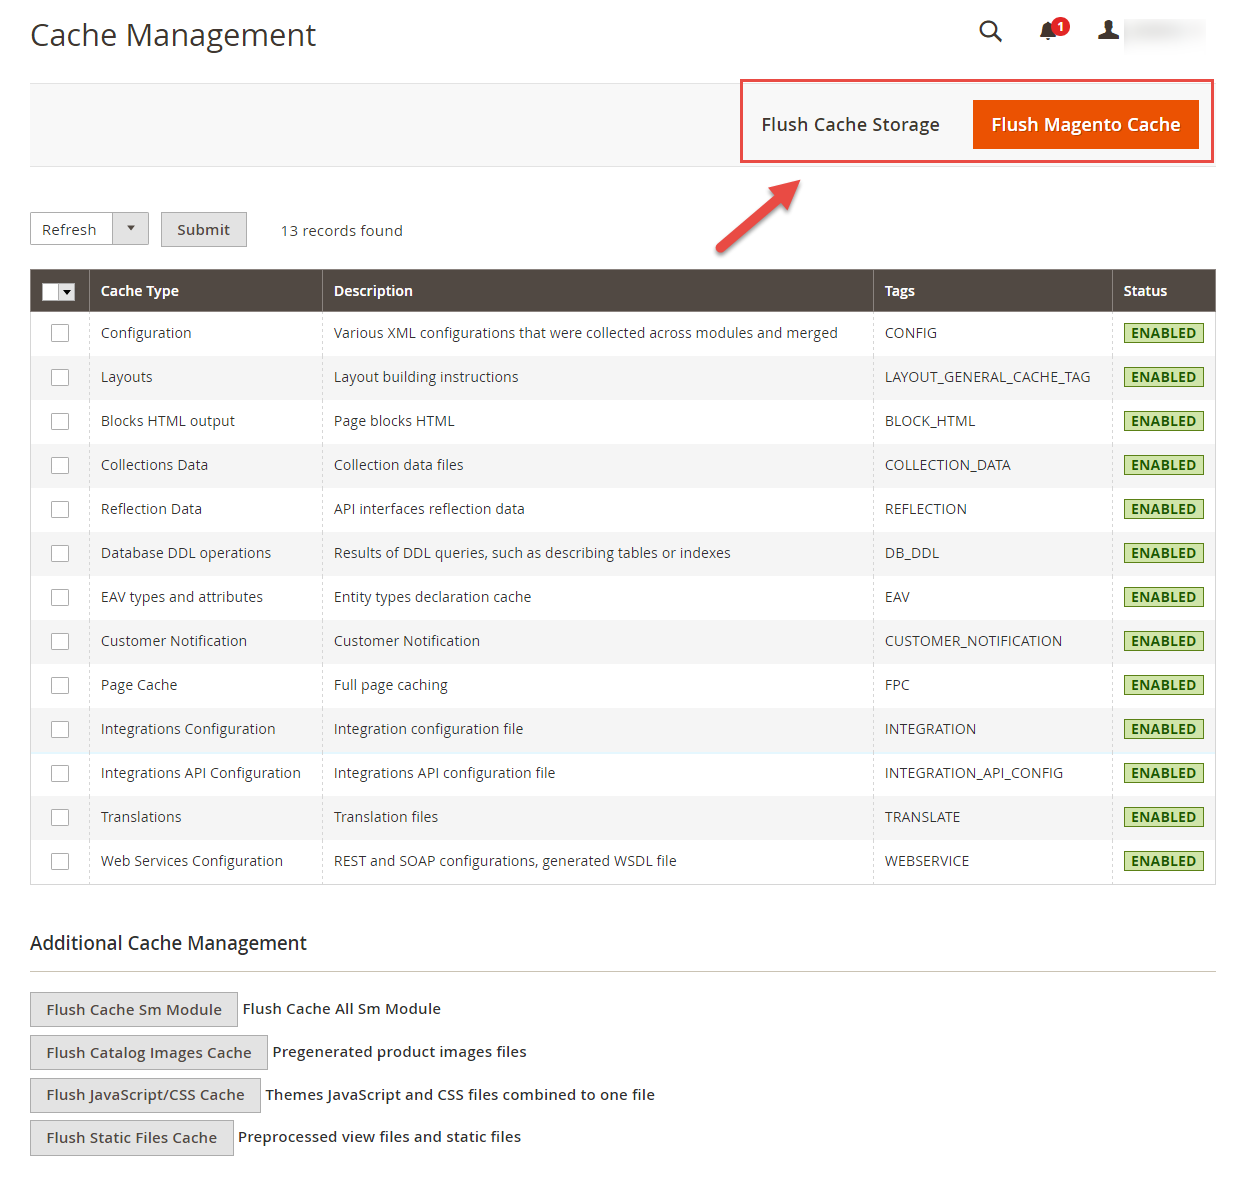Open the admin user account icon

[1108, 31]
